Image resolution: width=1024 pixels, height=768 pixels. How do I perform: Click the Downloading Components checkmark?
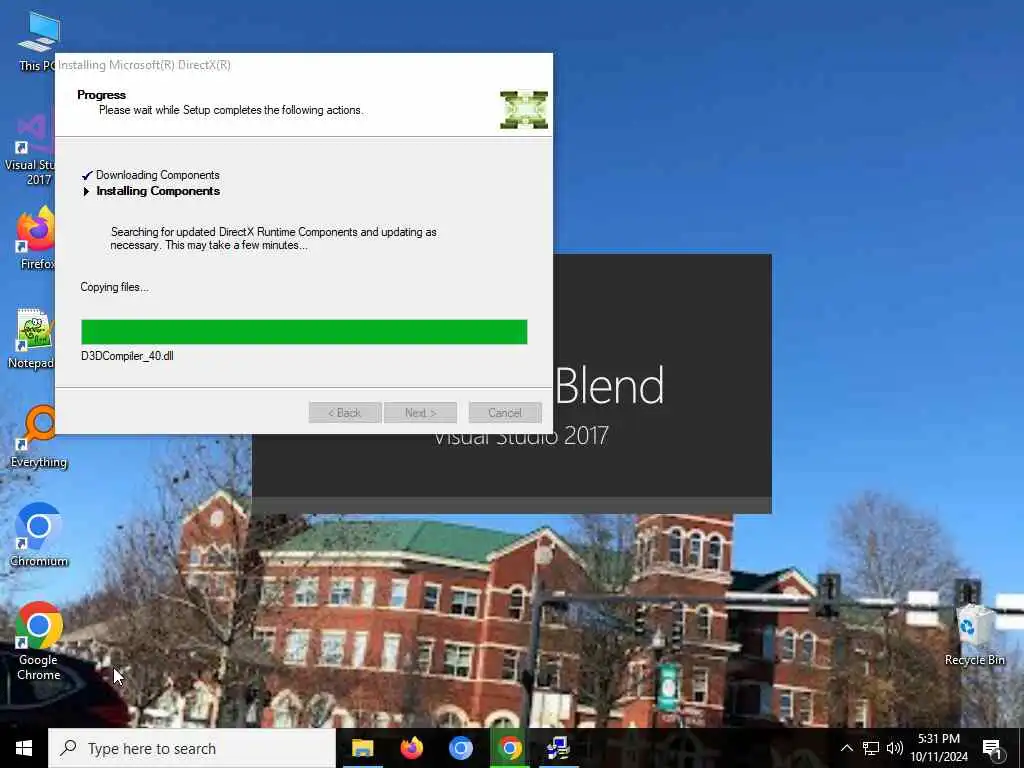click(x=87, y=175)
